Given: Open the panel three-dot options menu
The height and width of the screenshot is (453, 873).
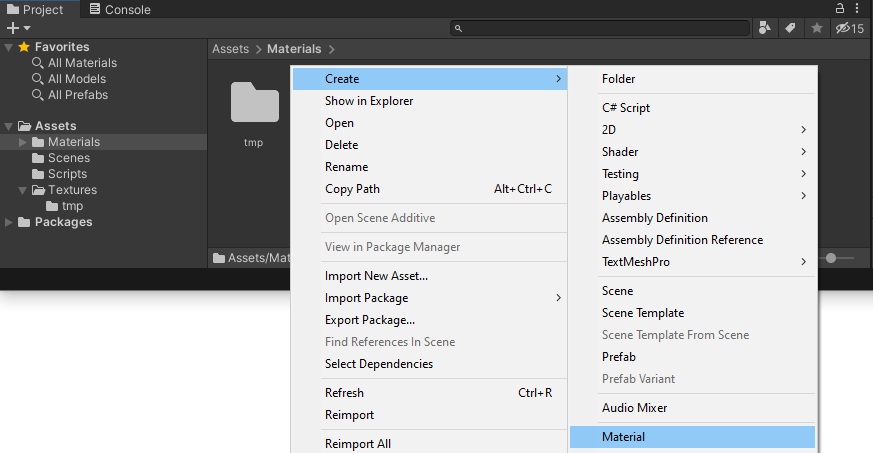Looking at the screenshot, I should [x=857, y=8].
